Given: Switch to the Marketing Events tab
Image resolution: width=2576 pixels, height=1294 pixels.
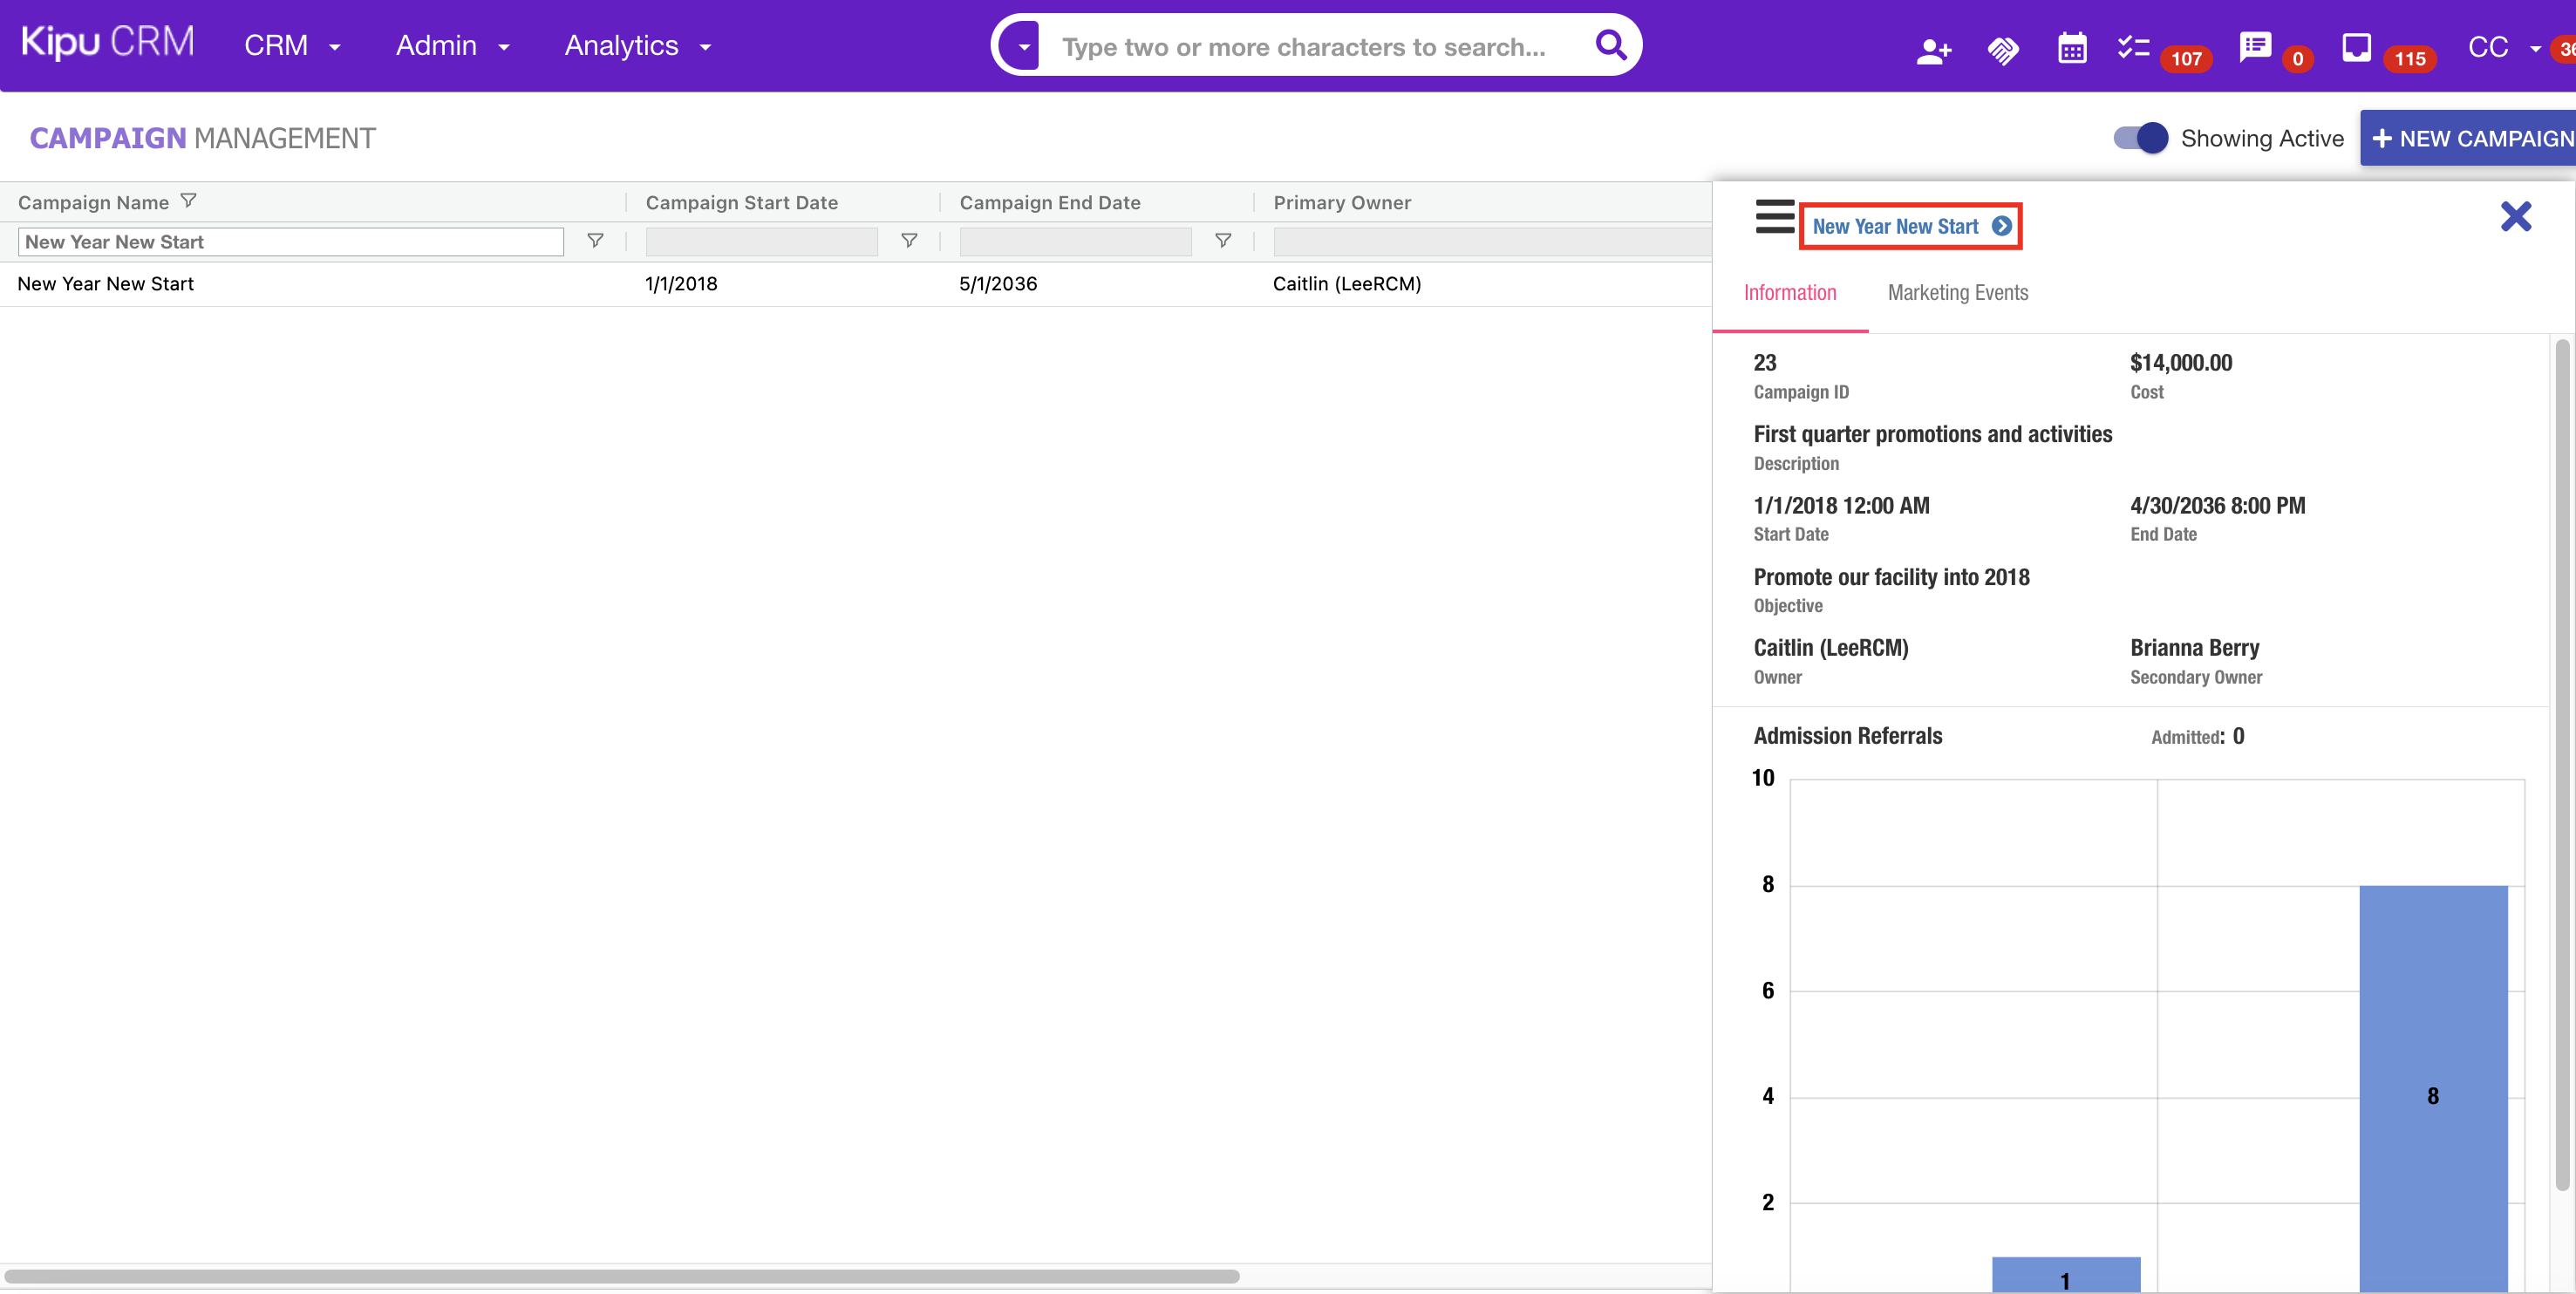Looking at the screenshot, I should (x=1958, y=293).
